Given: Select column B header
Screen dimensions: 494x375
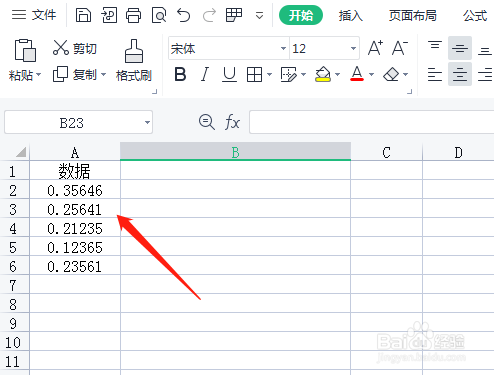Looking at the screenshot, I should pyautogui.click(x=235, y=152).
